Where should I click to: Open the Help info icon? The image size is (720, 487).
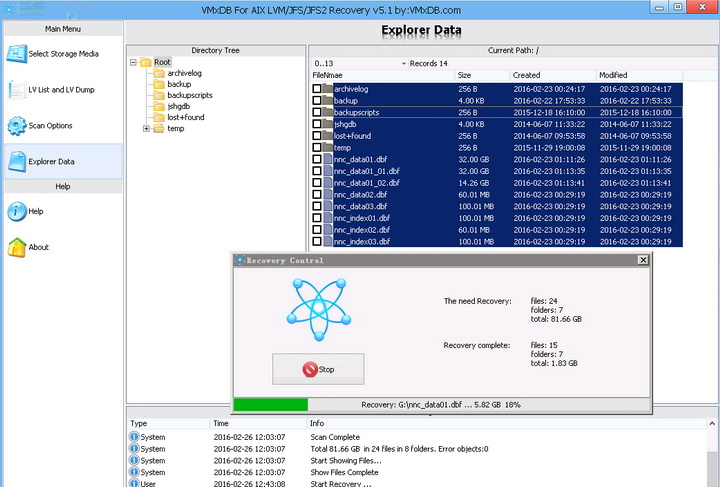tap(17, 211)
